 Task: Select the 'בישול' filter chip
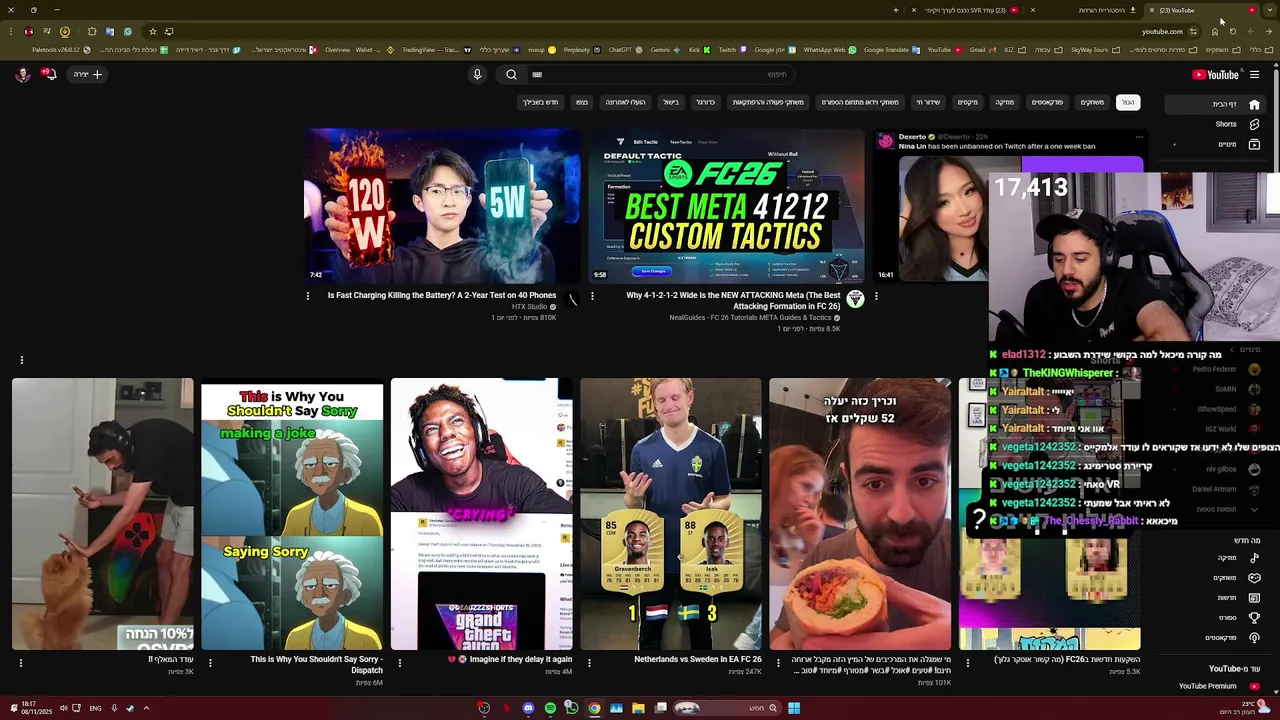pyautogui.click(x=671, y=102)
